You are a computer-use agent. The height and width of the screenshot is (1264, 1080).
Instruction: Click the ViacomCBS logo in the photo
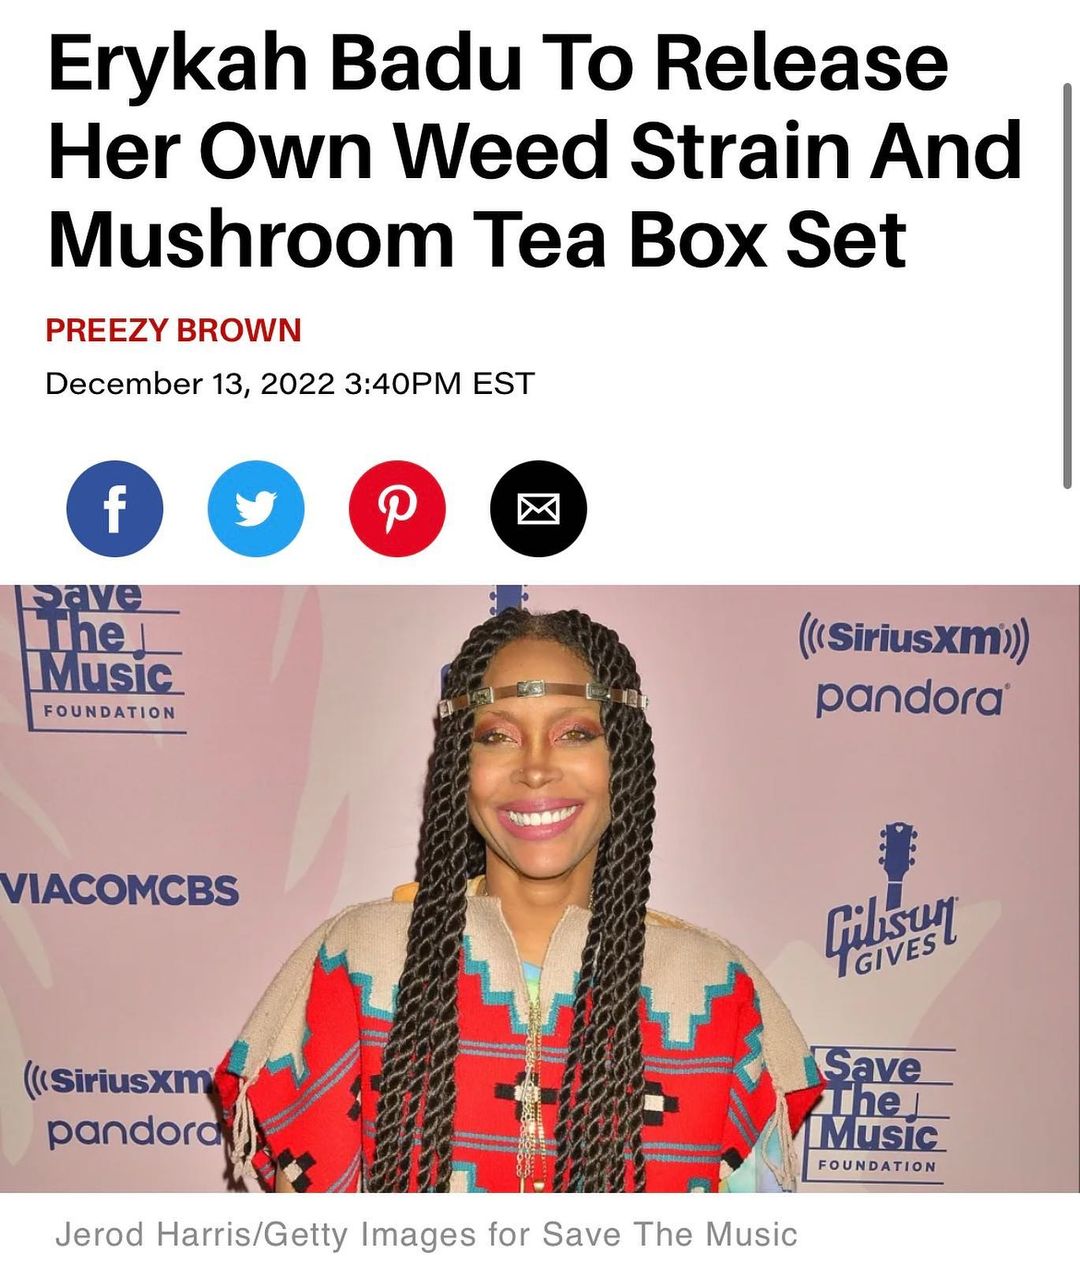(120, 889)
